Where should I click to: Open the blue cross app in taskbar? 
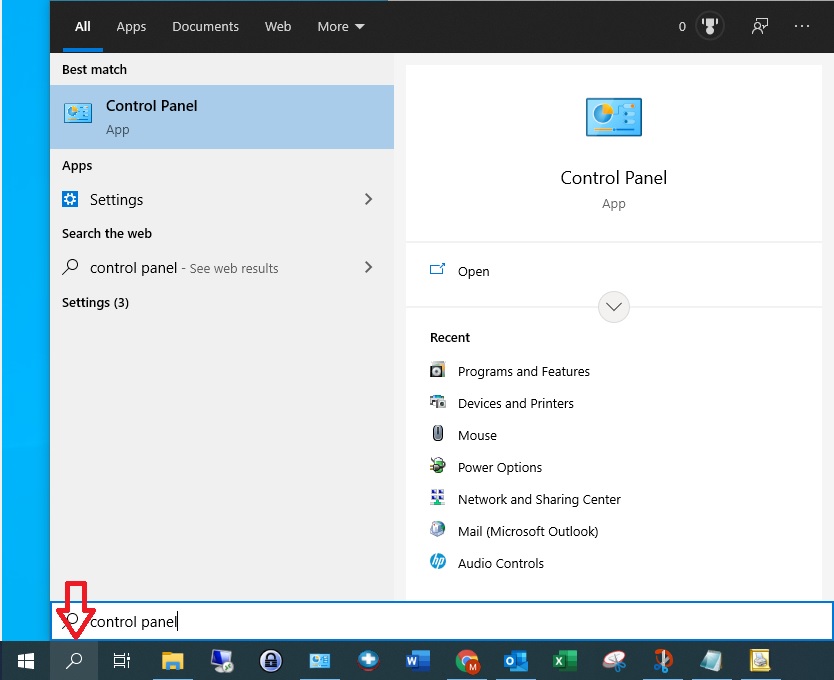tap(368, 661)
